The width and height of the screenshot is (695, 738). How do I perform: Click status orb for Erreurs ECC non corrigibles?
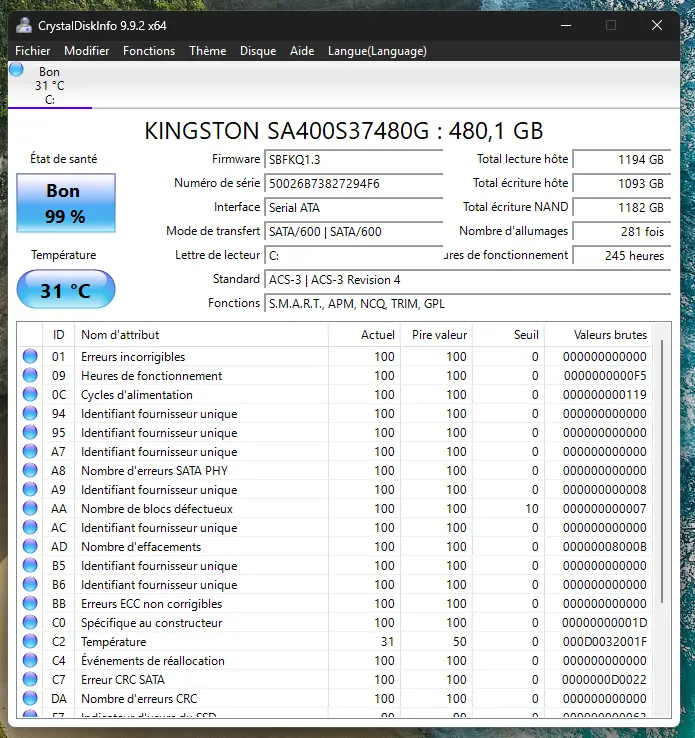(30, 603)
